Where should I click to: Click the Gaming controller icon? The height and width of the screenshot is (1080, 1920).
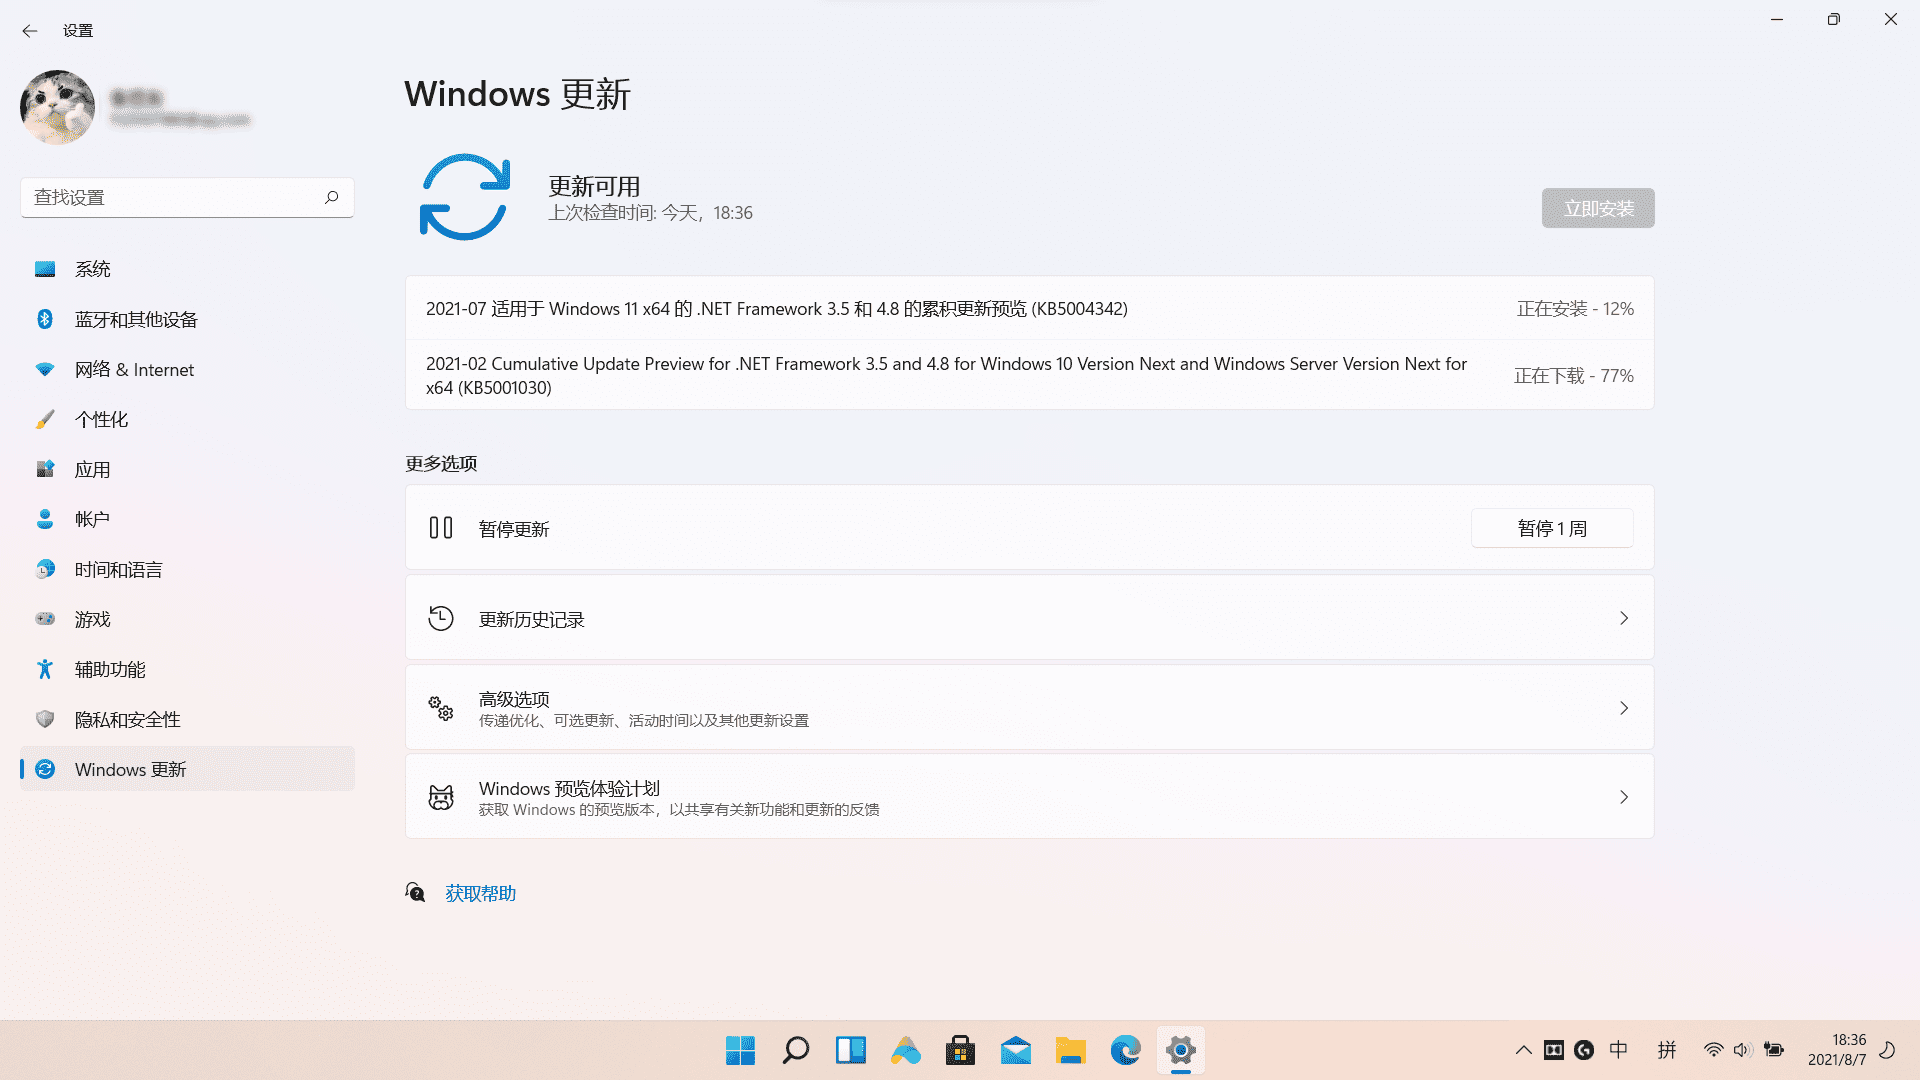tap(45, 619)
